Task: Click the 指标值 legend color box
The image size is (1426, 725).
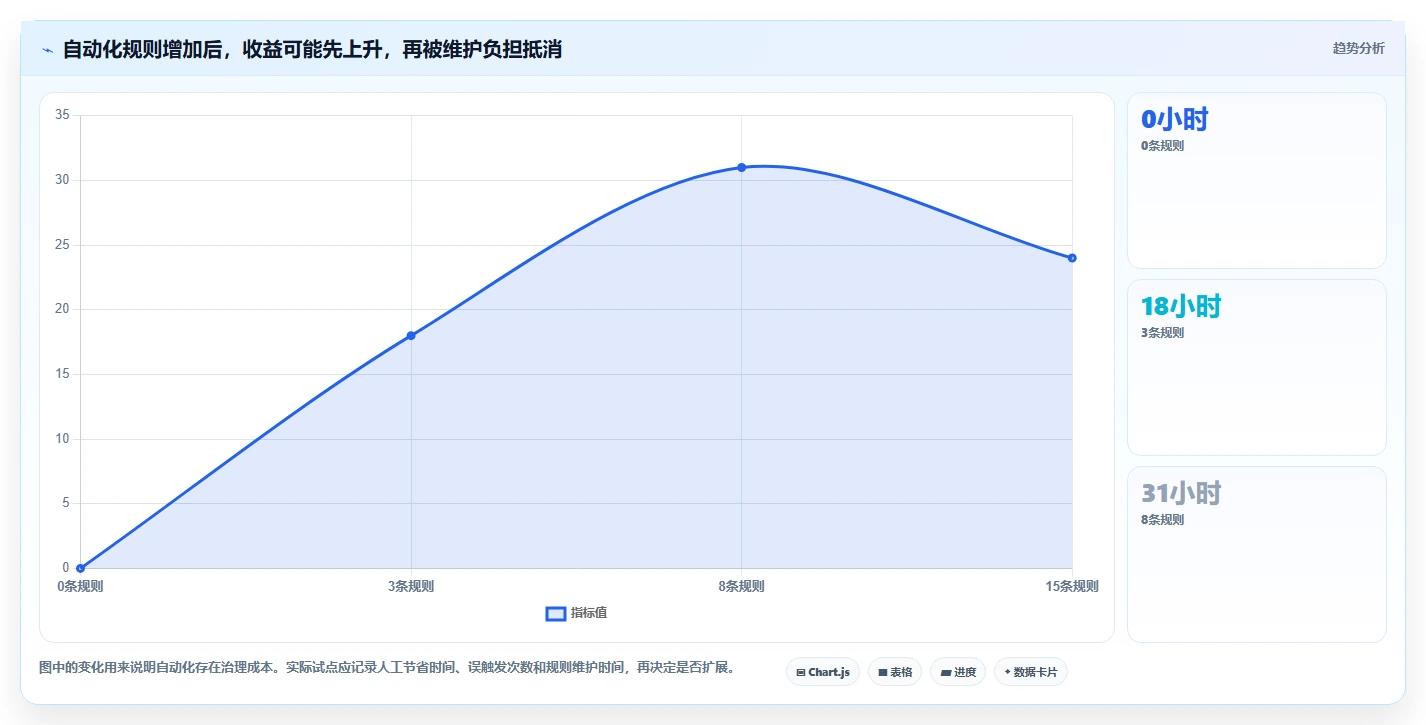Action: [x=556, y=613]
